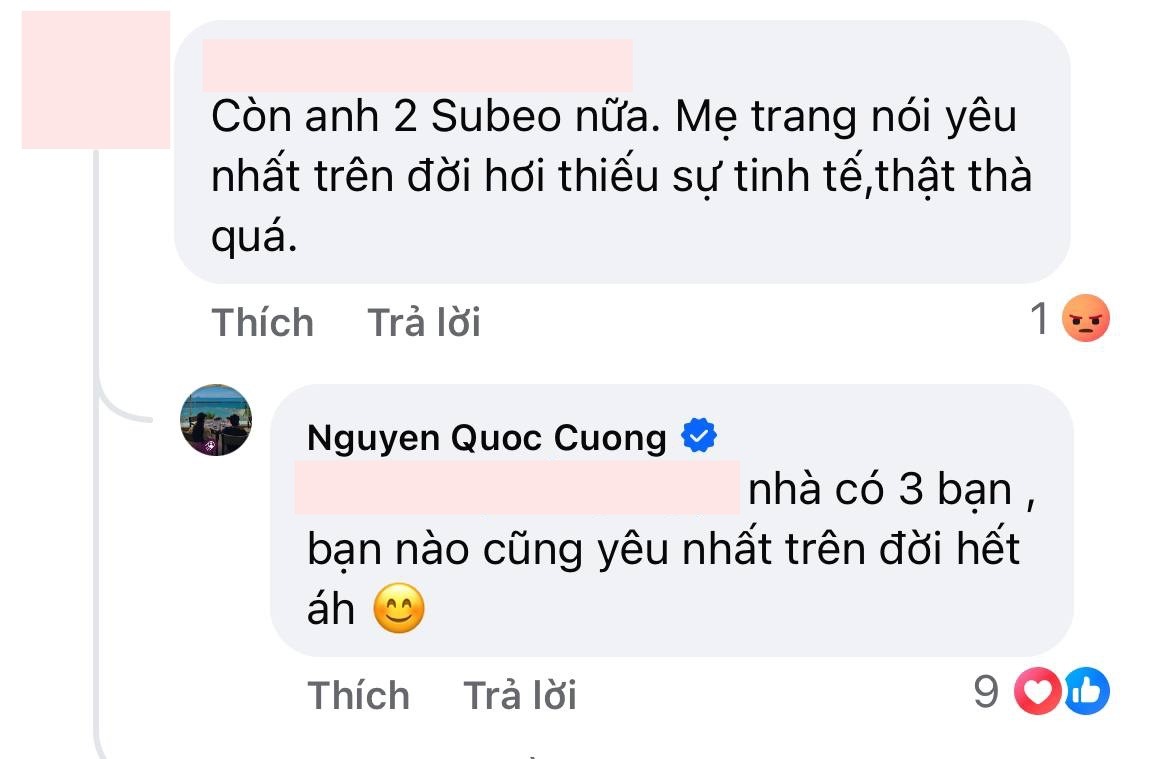Click Trả lời under the first comment
The image size is (1170, 759).
425,322
